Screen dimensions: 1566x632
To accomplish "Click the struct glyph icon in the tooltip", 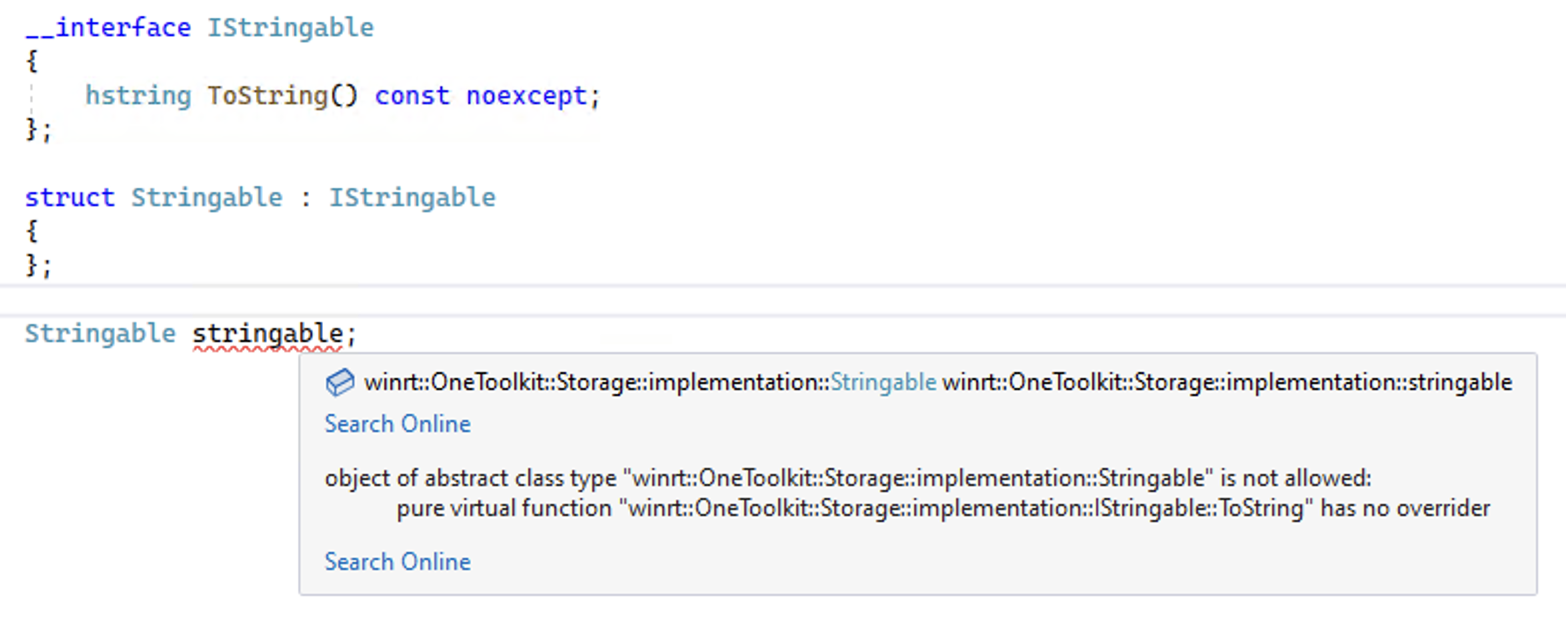I will click(x=340, y=382).
